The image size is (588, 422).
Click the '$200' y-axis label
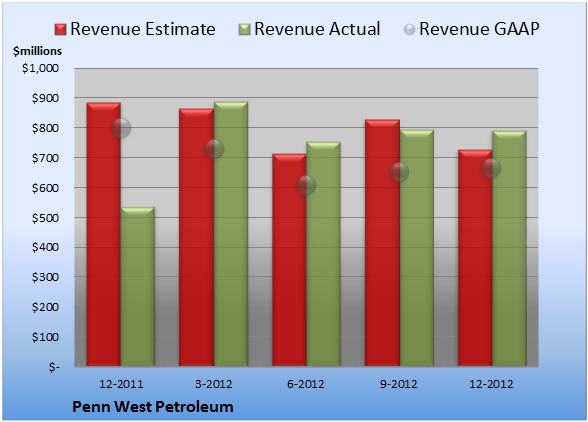click(45, 307)
